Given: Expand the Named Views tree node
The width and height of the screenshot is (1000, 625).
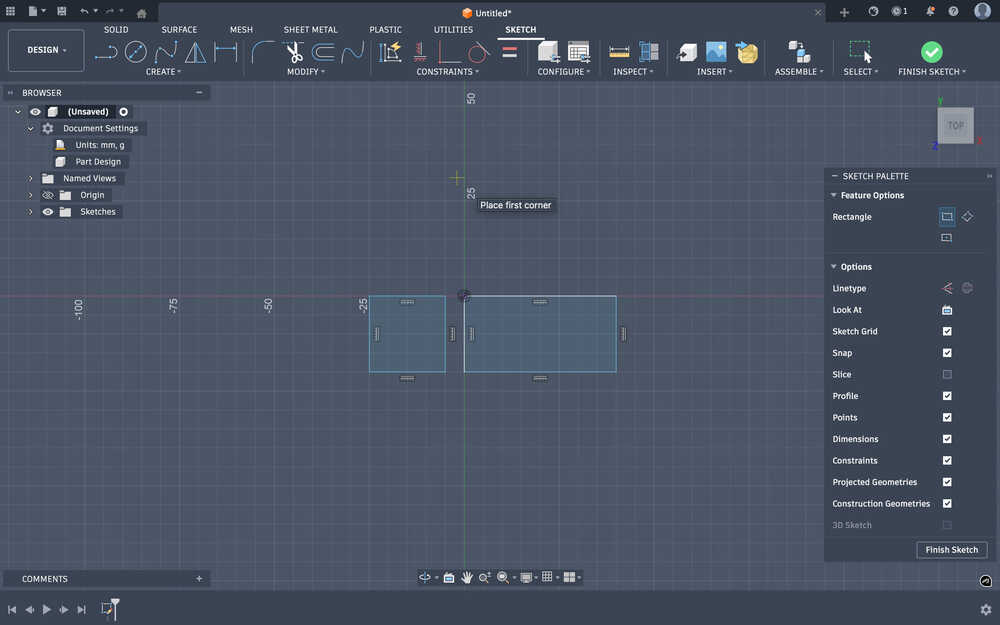Looking at the screenshot, I should [31, 178].
